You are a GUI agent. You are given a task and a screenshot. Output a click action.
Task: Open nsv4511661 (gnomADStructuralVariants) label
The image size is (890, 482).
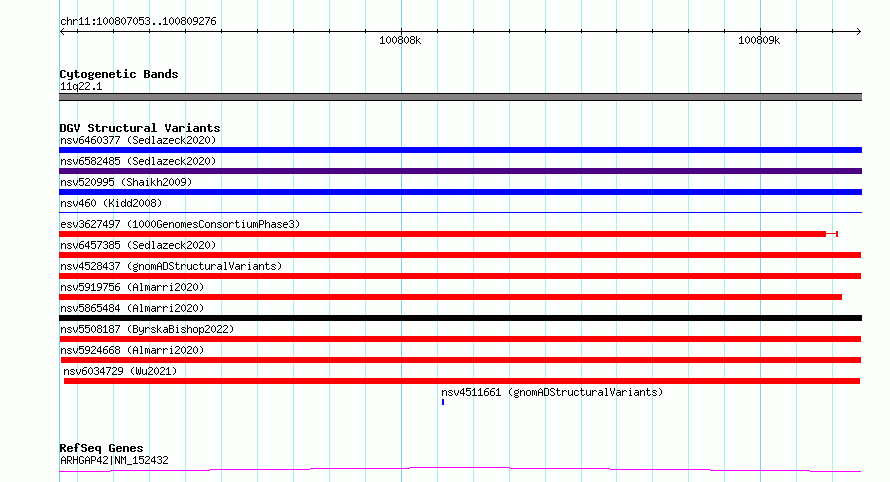[x=552, y=392]
